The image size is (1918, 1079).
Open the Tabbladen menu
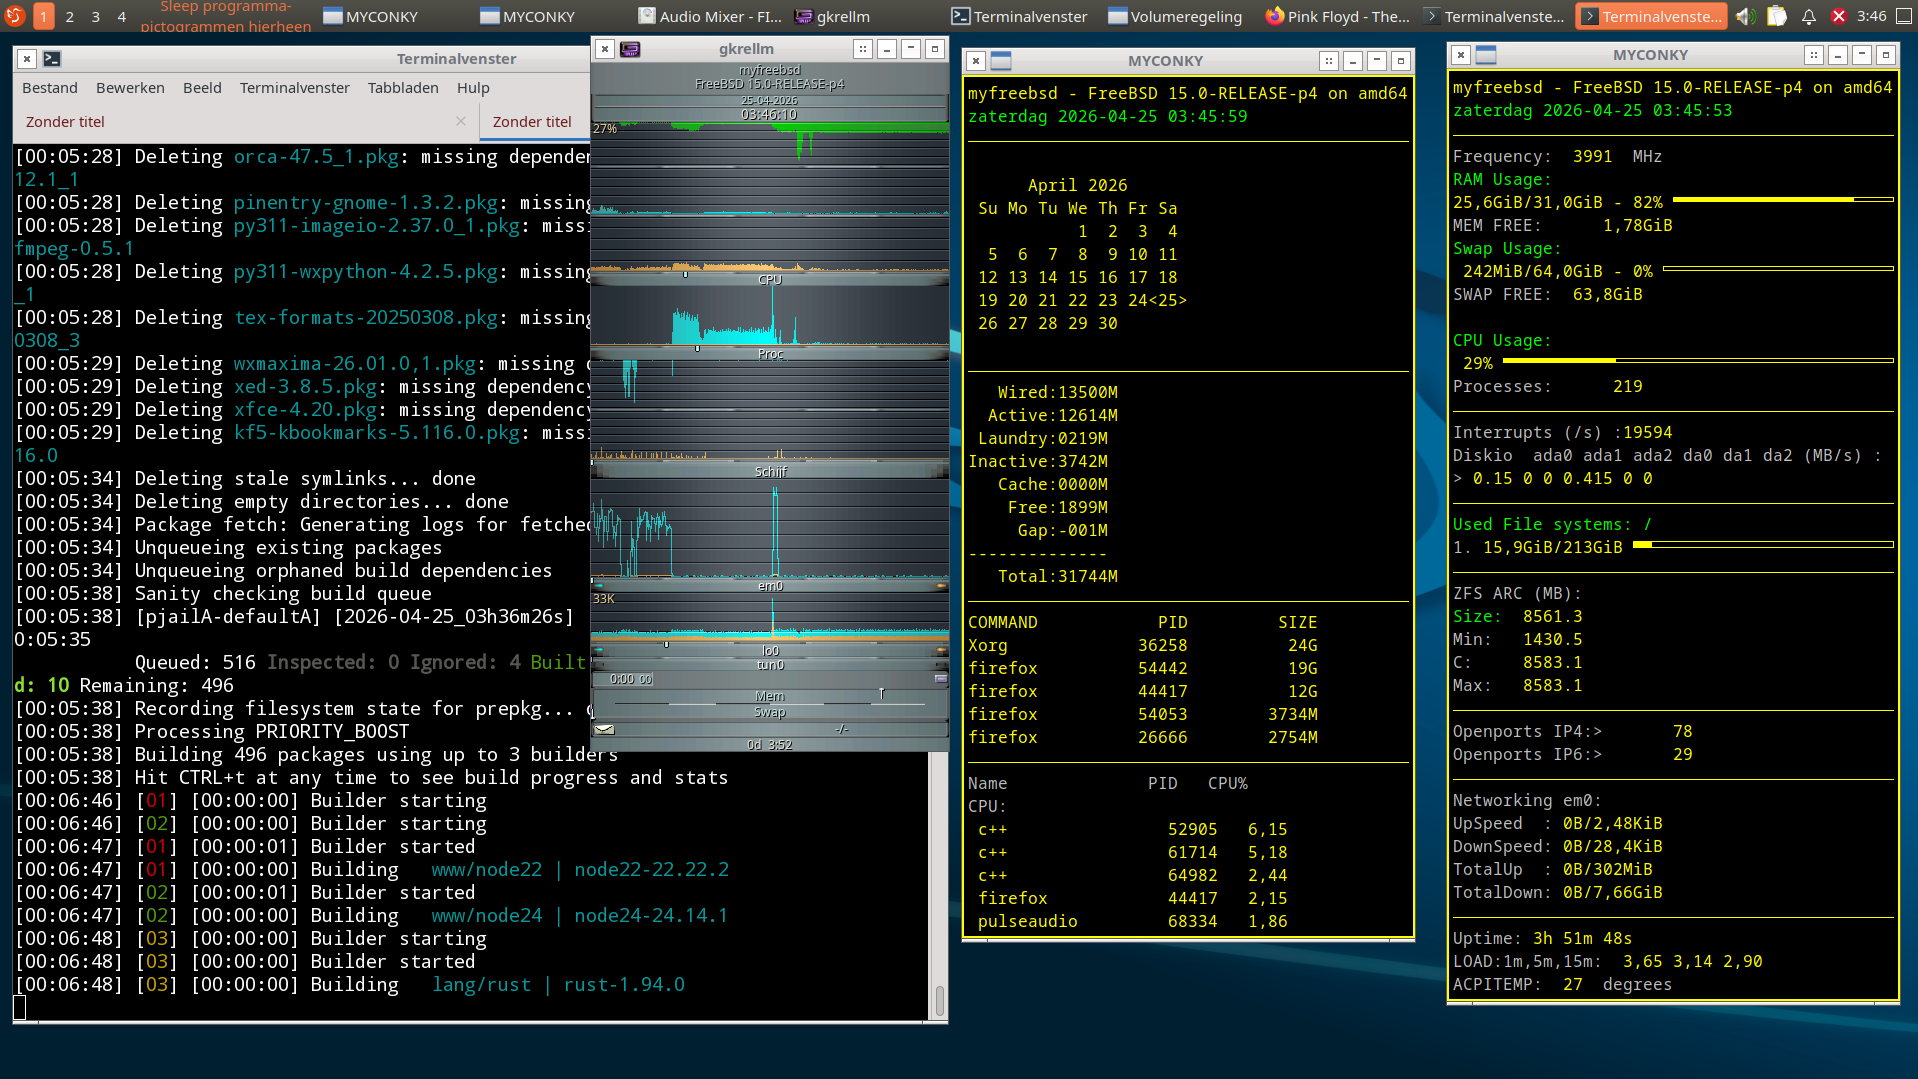click(402, 88)
